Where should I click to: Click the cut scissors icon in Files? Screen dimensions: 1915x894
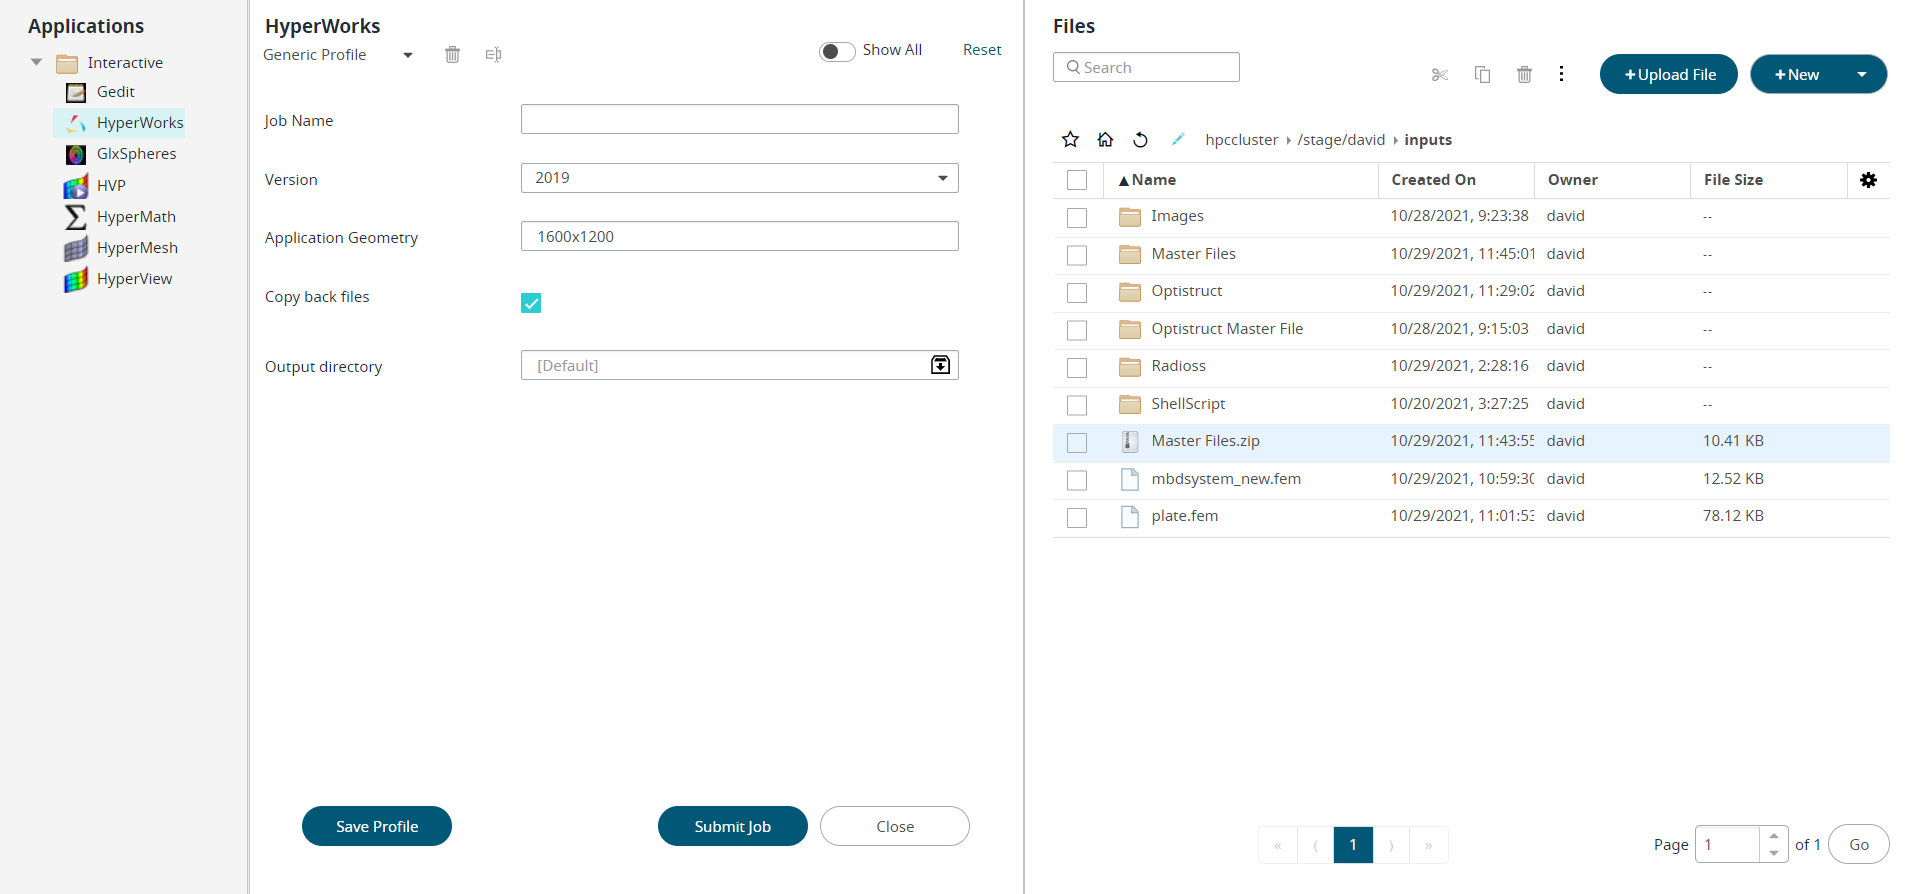pos(1440,75)
